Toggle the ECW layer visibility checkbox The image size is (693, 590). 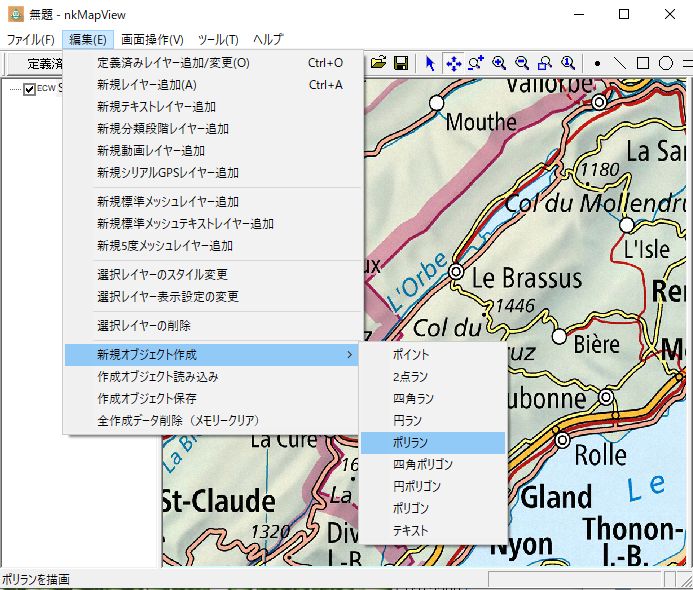pyautogui.click(x=29, y=89)
